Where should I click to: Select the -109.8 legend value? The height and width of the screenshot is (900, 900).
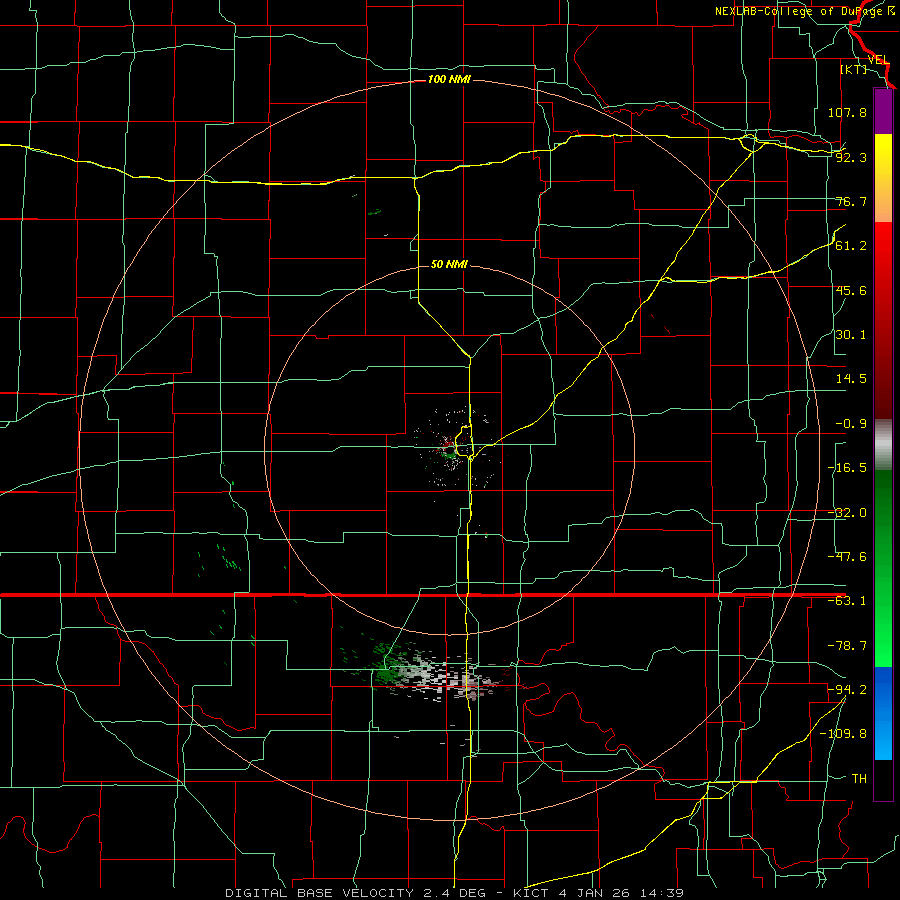843,734
